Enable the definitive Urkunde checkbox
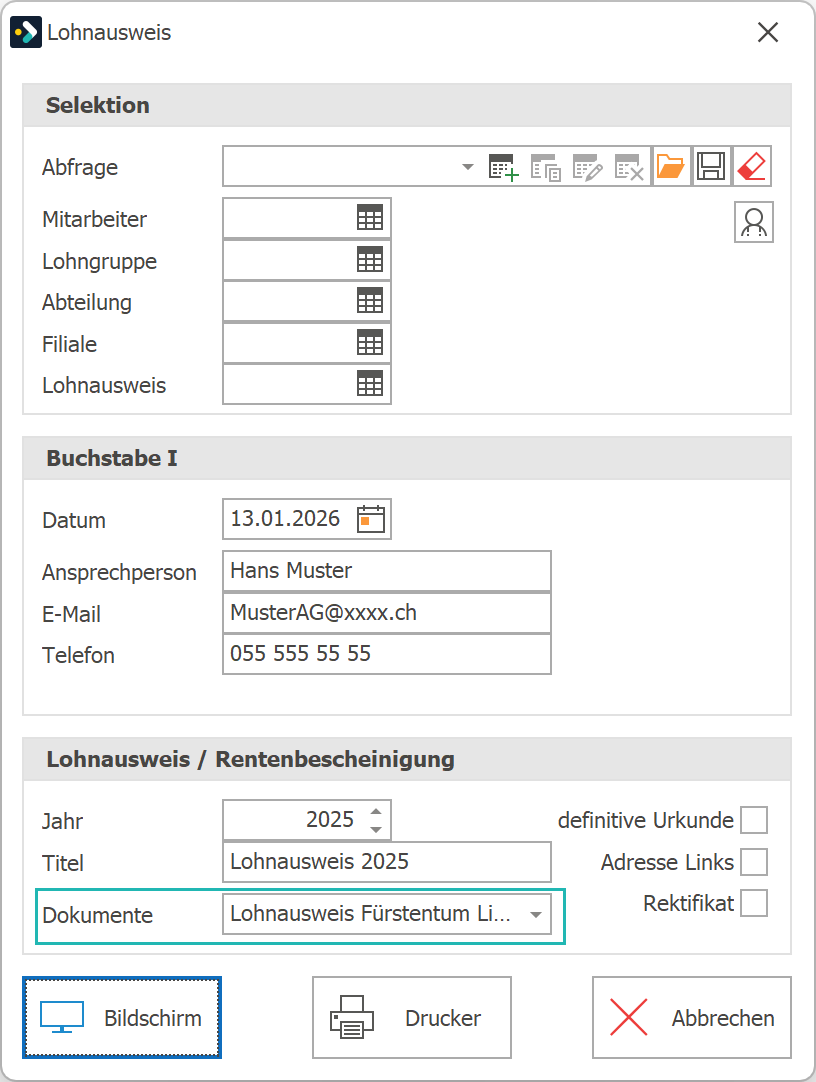Image resolution: width=816 pixels, height=1082 pixels. point(754,820)
